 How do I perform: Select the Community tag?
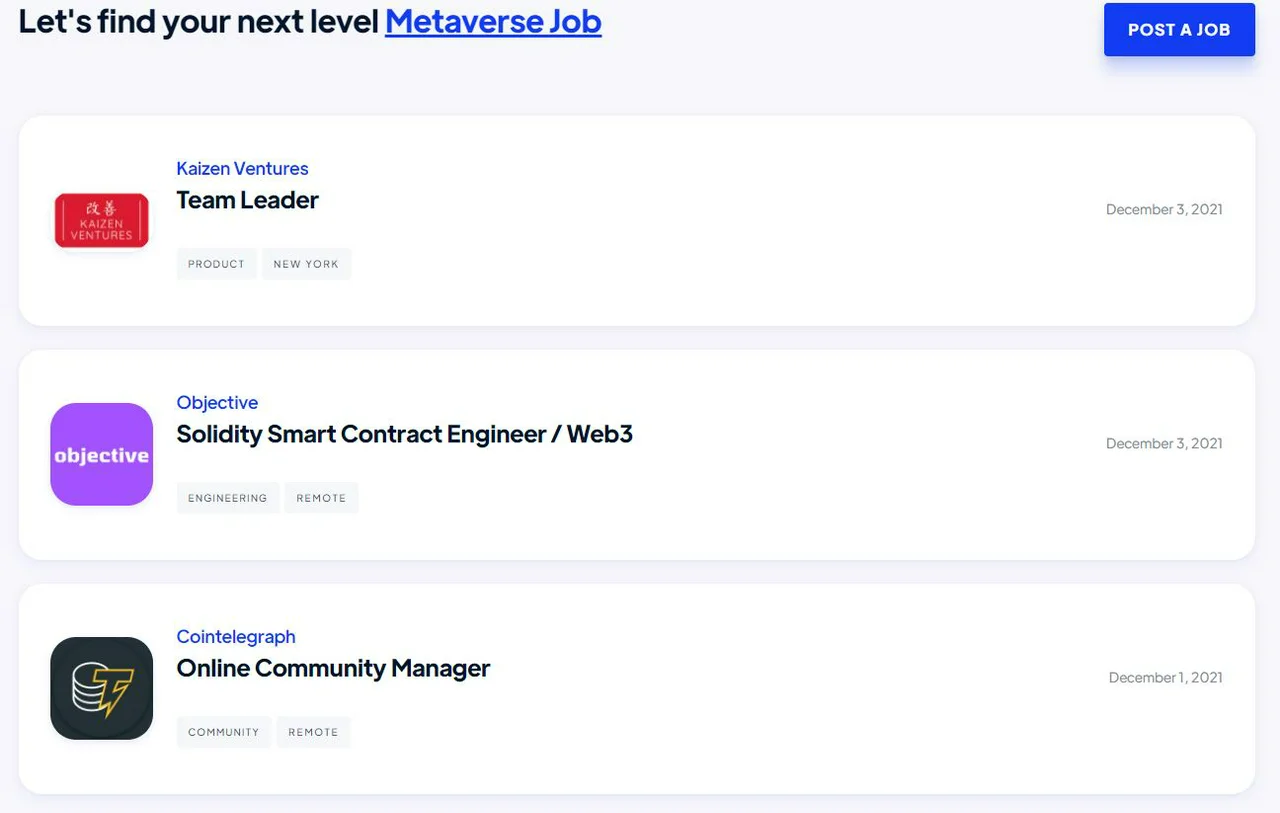[223, 732]
